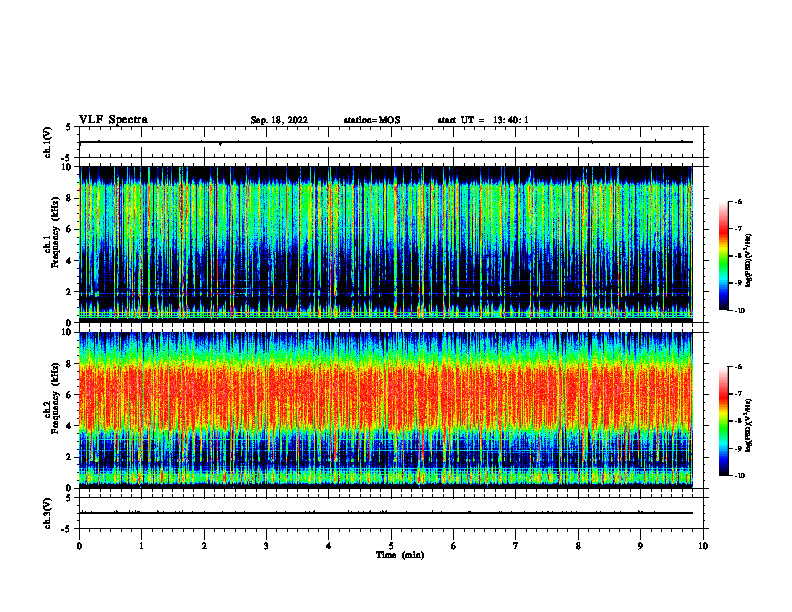Viewport: 792px width, 612px height.
Task: Click the time axis tick label "10"
Action: coord(703,546)
